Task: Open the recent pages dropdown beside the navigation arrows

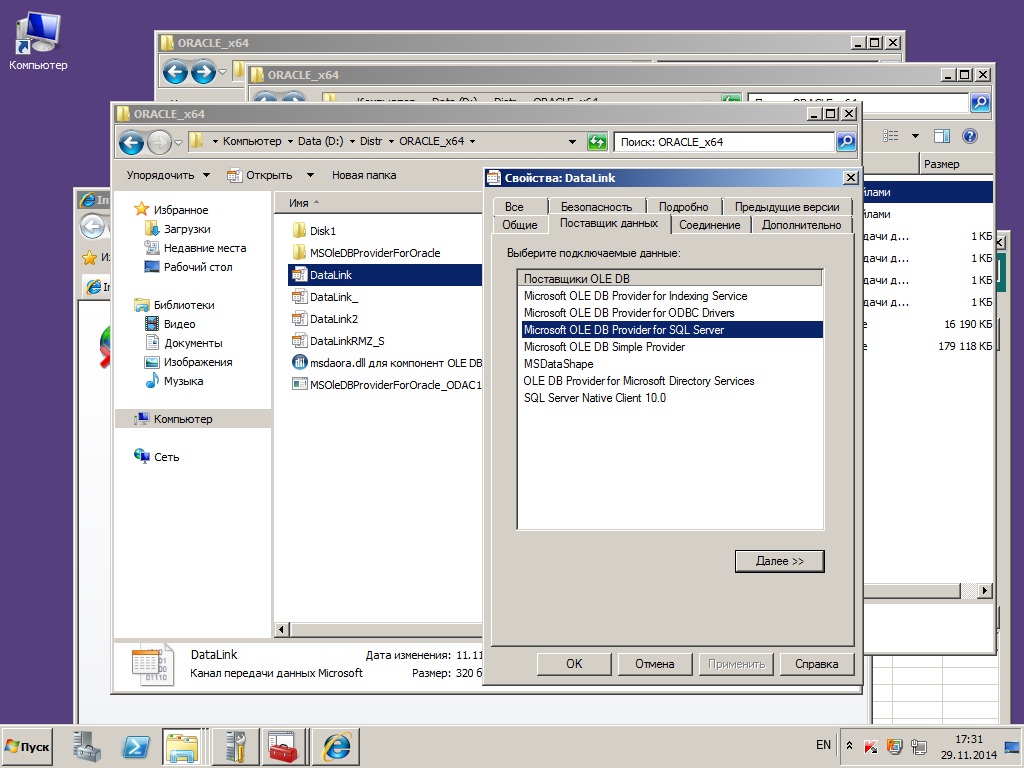Action: tap(178, 142)
